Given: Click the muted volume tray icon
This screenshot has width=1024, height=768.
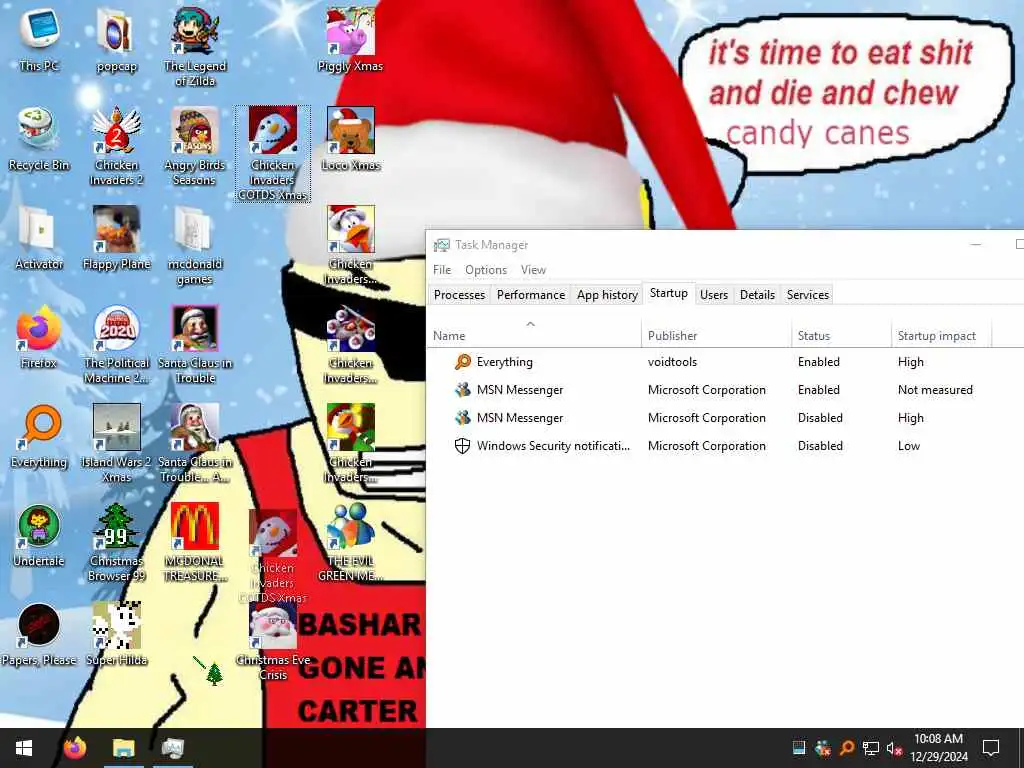Looking at the screenshot, I should (894, 748).
